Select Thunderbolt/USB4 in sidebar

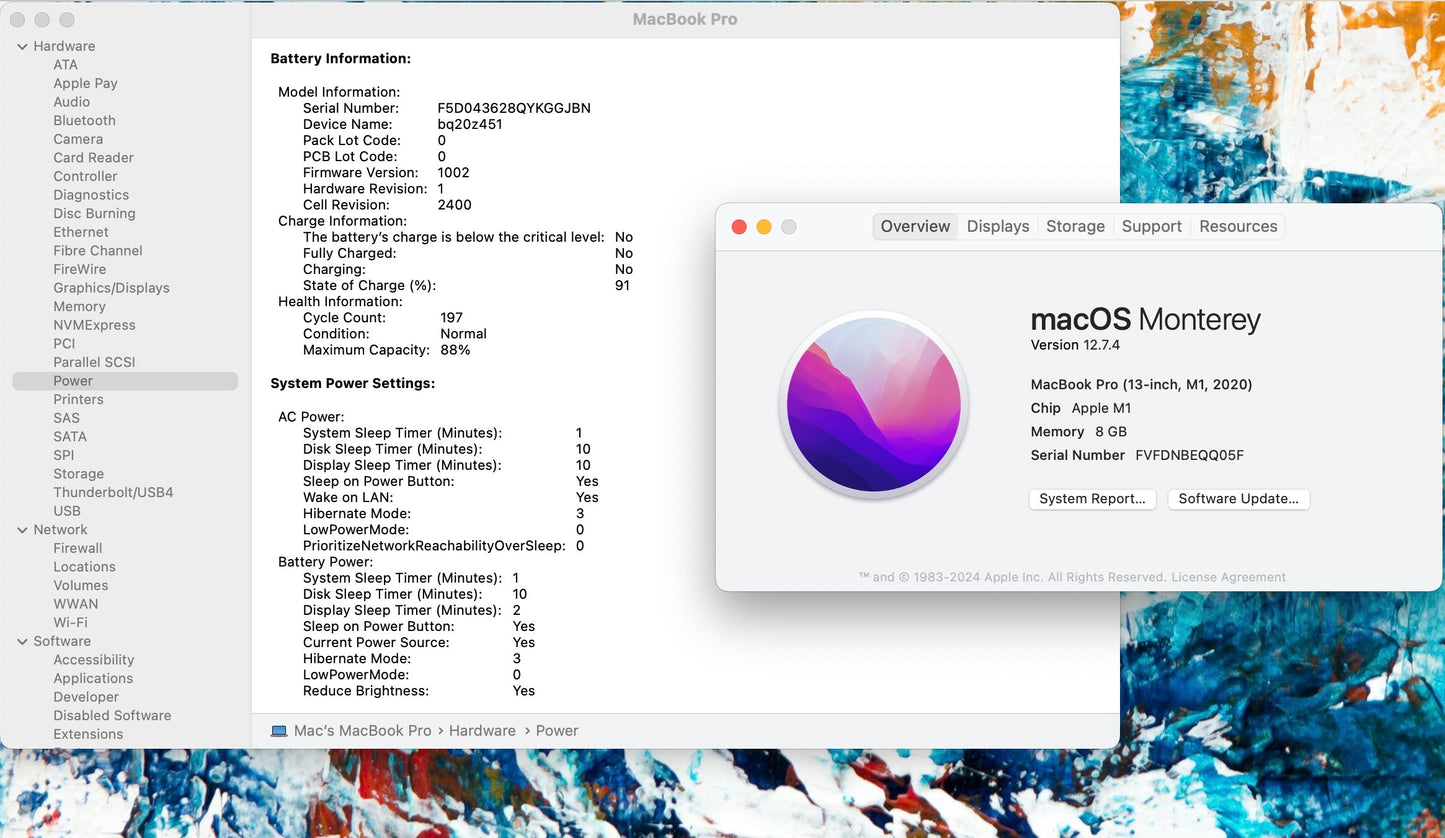pos(113,493)
